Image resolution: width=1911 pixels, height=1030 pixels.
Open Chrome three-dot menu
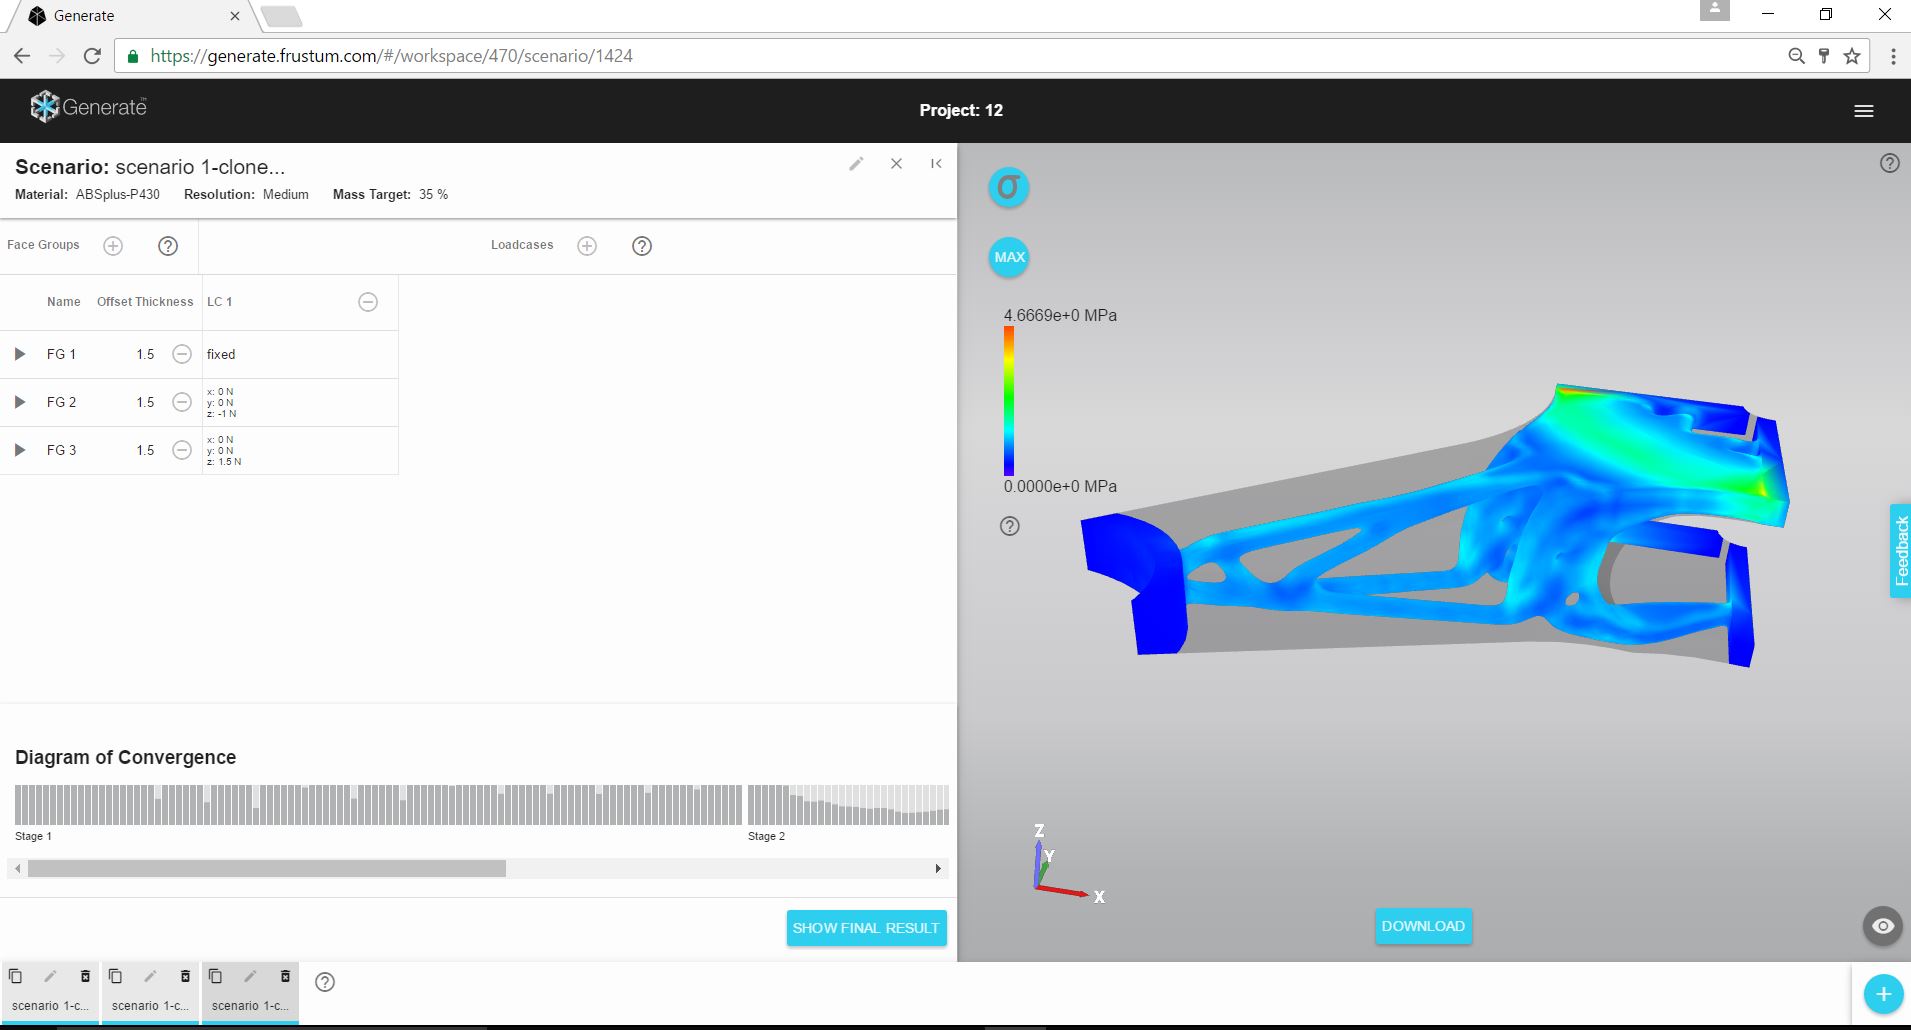tap(1893, 56)
